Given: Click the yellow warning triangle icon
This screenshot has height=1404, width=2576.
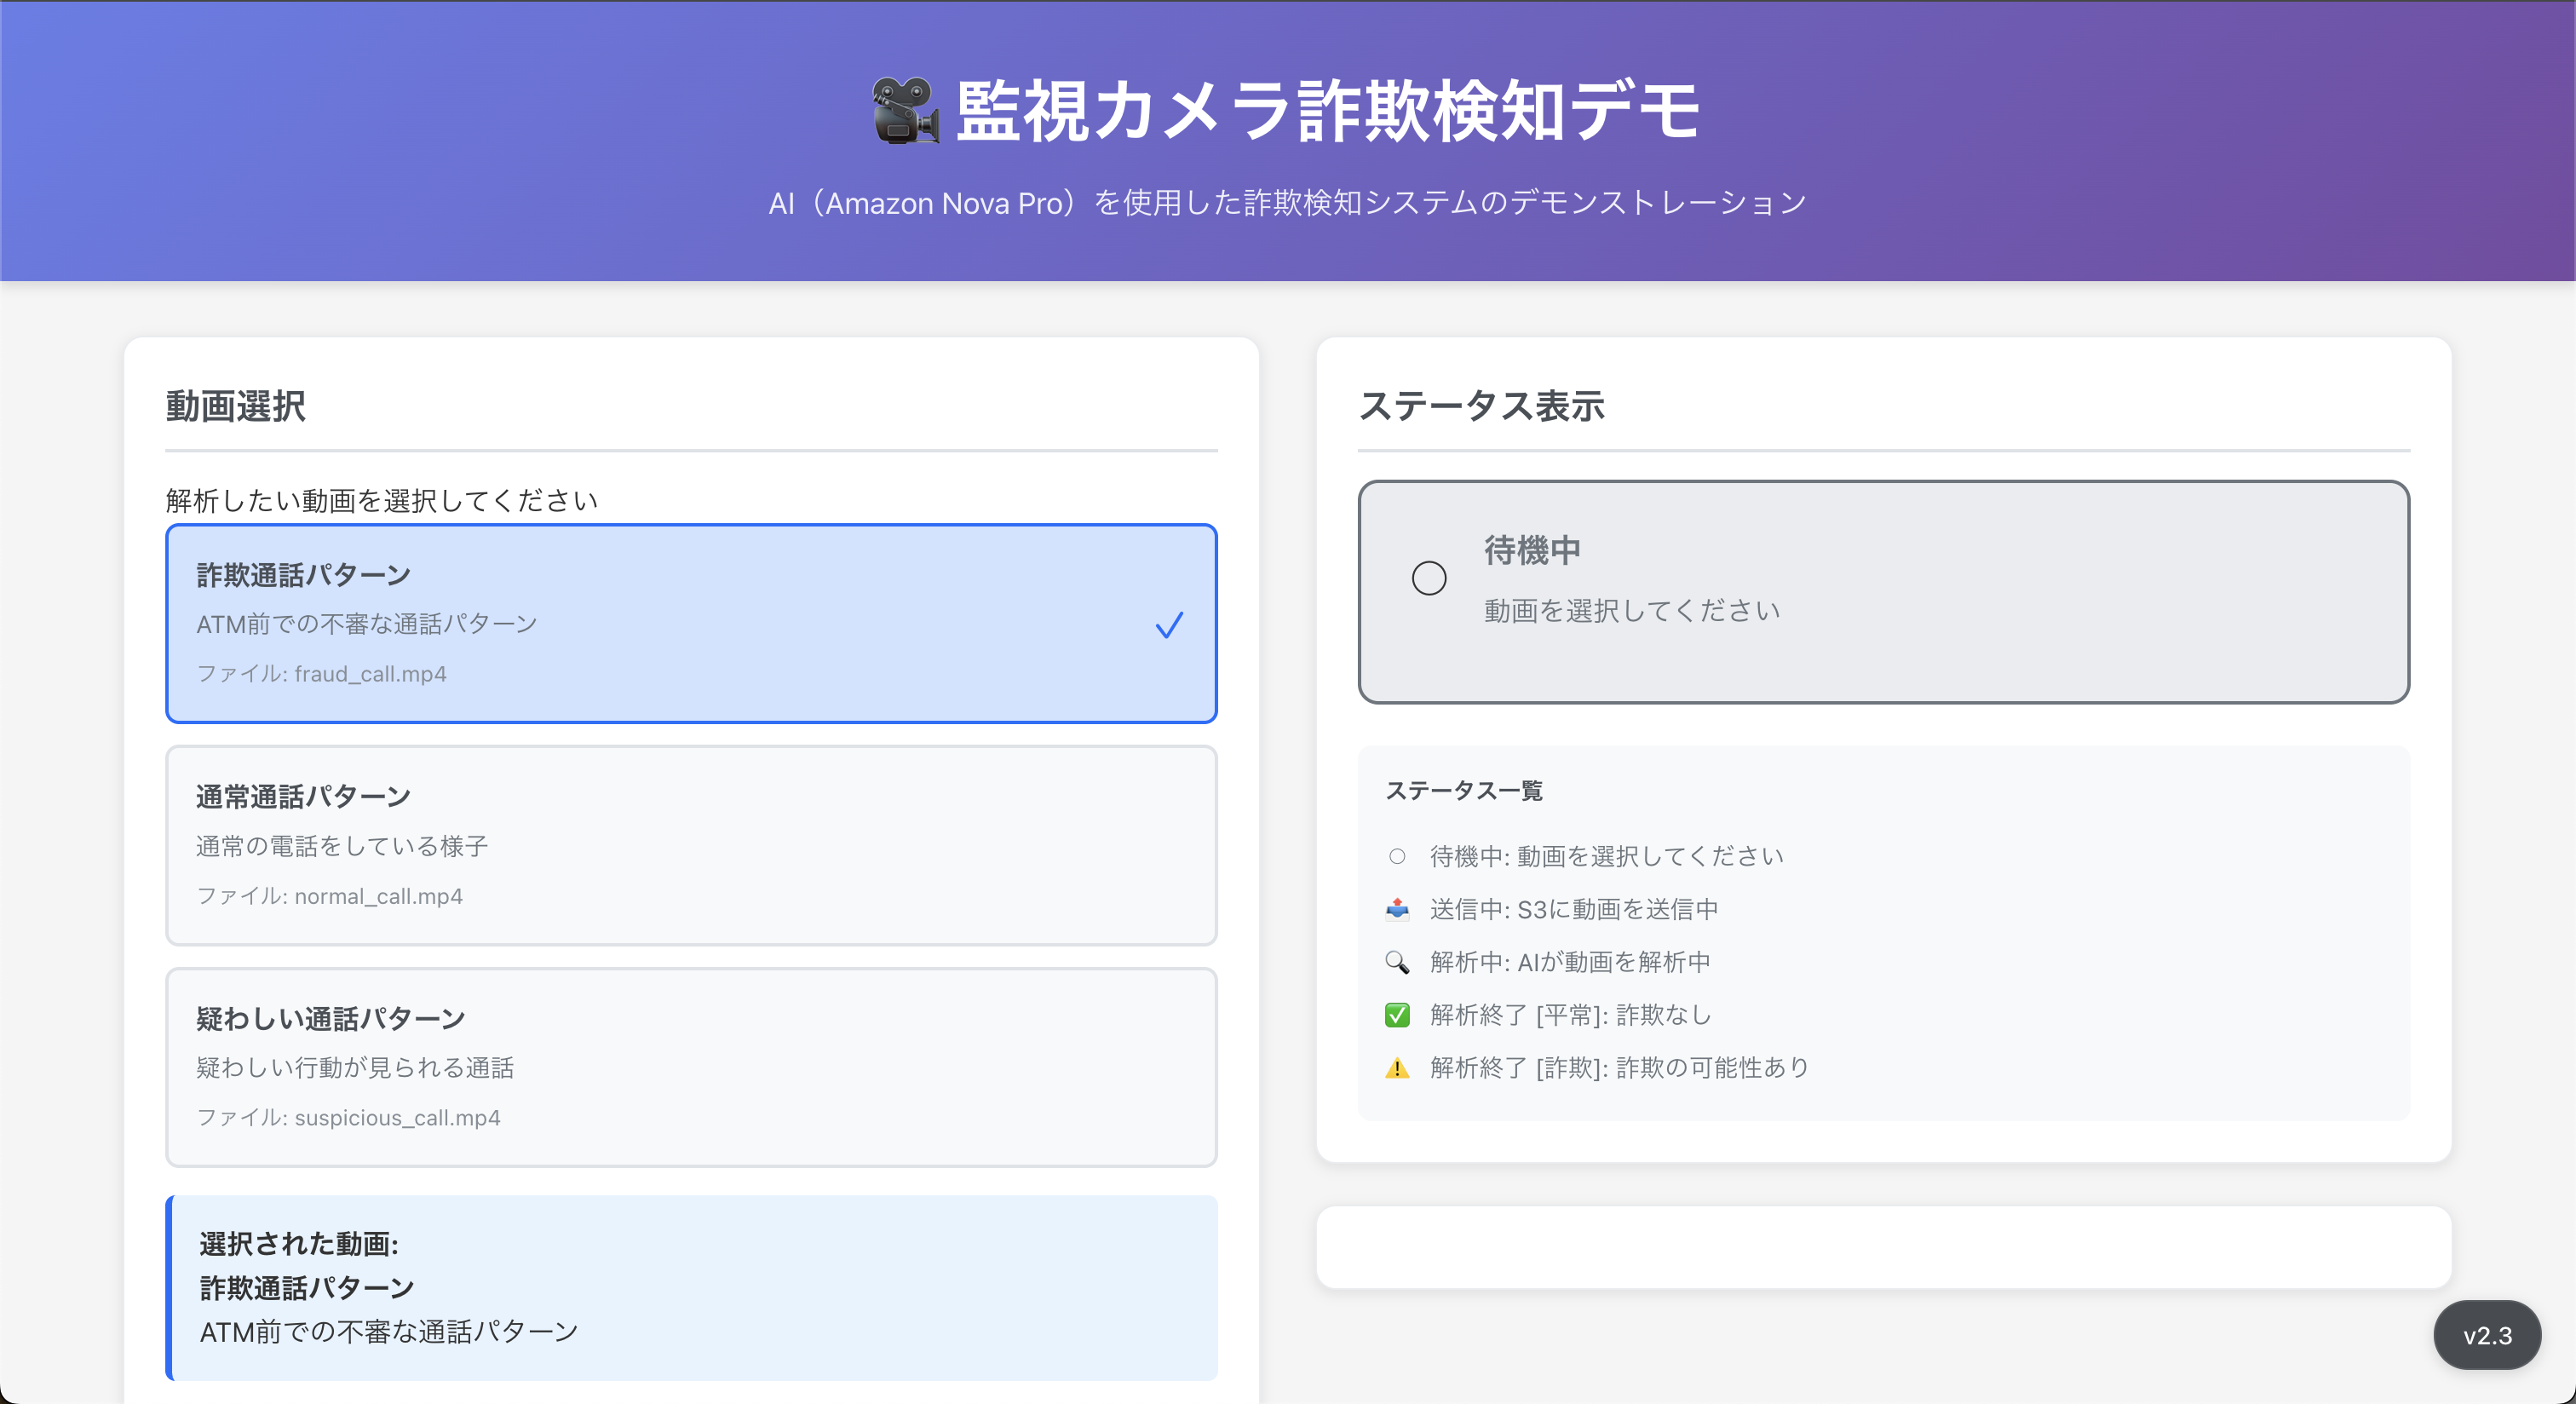Looking at the screenshot, I should point(1397,1068).
